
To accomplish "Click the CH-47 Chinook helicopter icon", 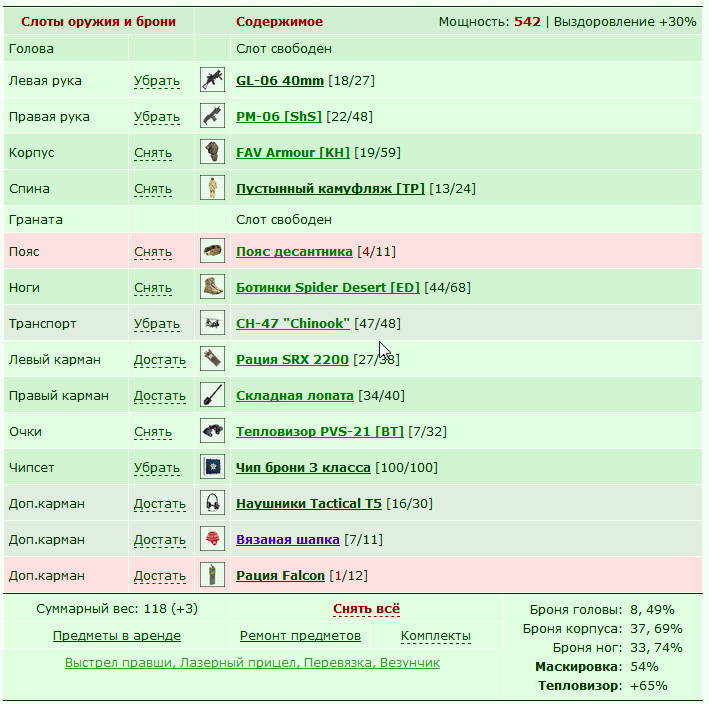I will pyautogui.click(x=213, y=323).
